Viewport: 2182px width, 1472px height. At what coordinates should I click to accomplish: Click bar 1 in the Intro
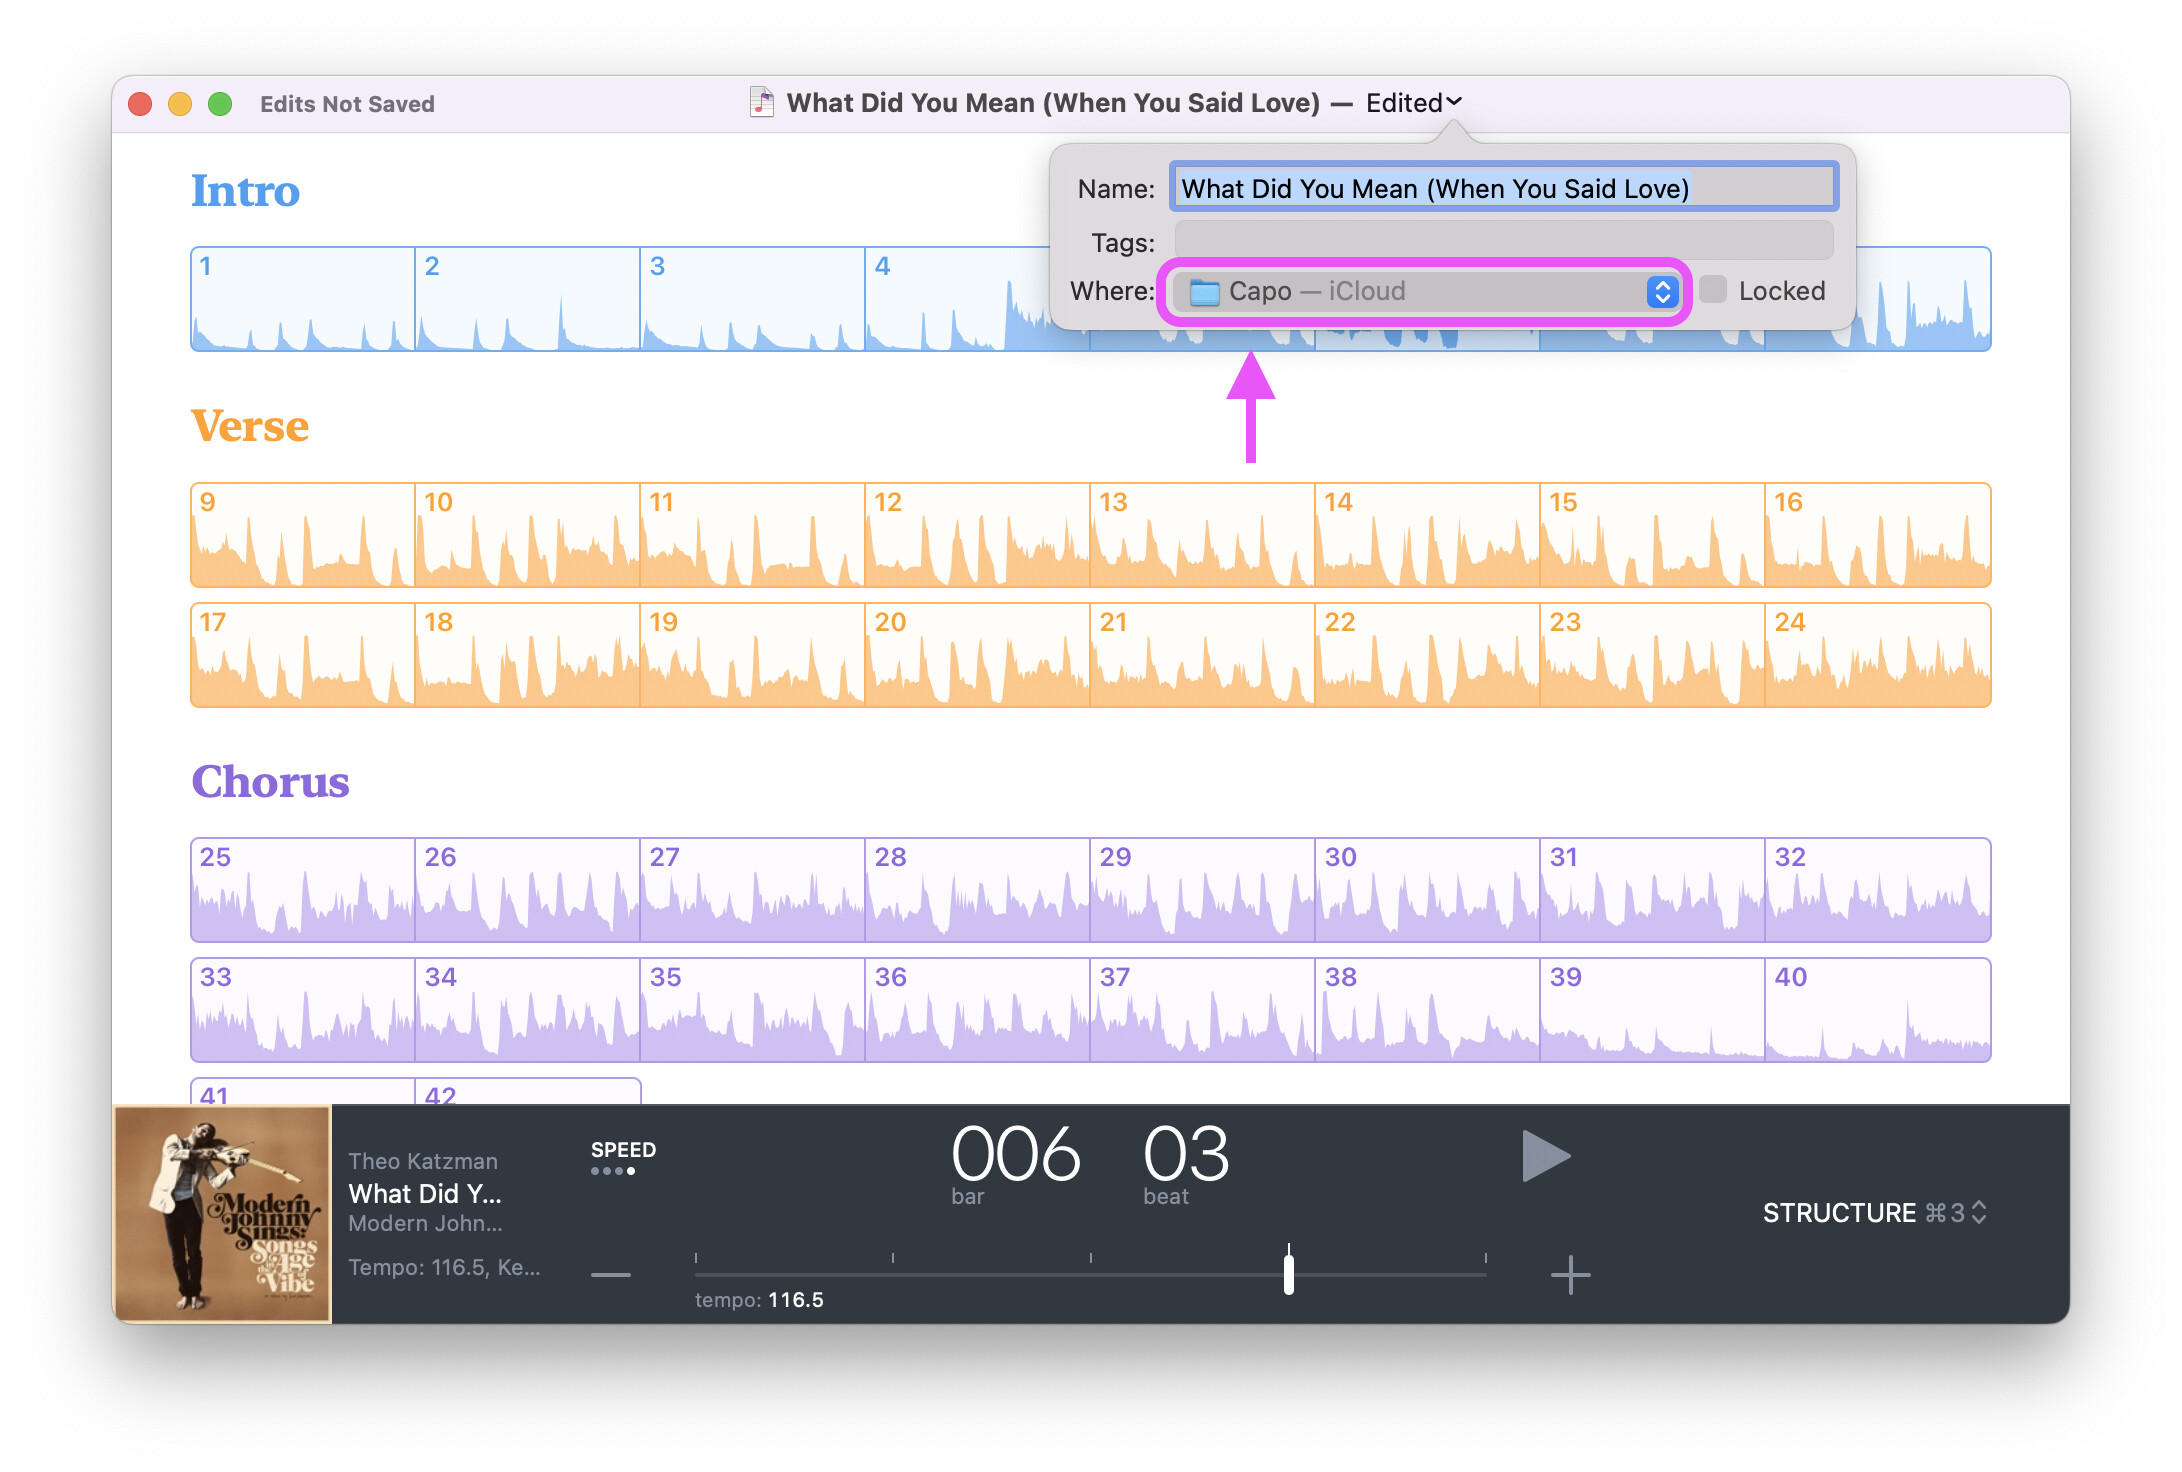tap(303, 299)
